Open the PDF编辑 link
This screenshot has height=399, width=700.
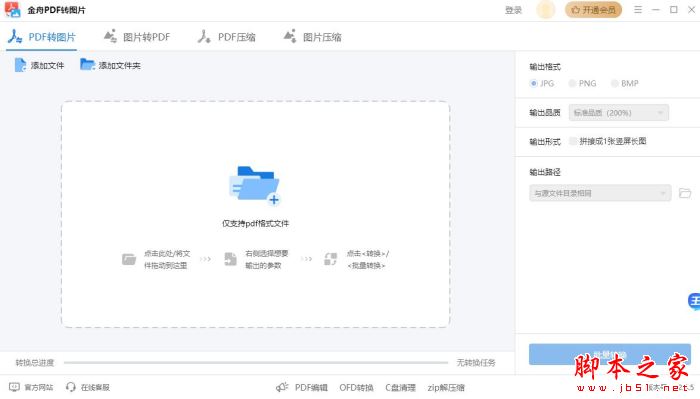pos(311,387)
